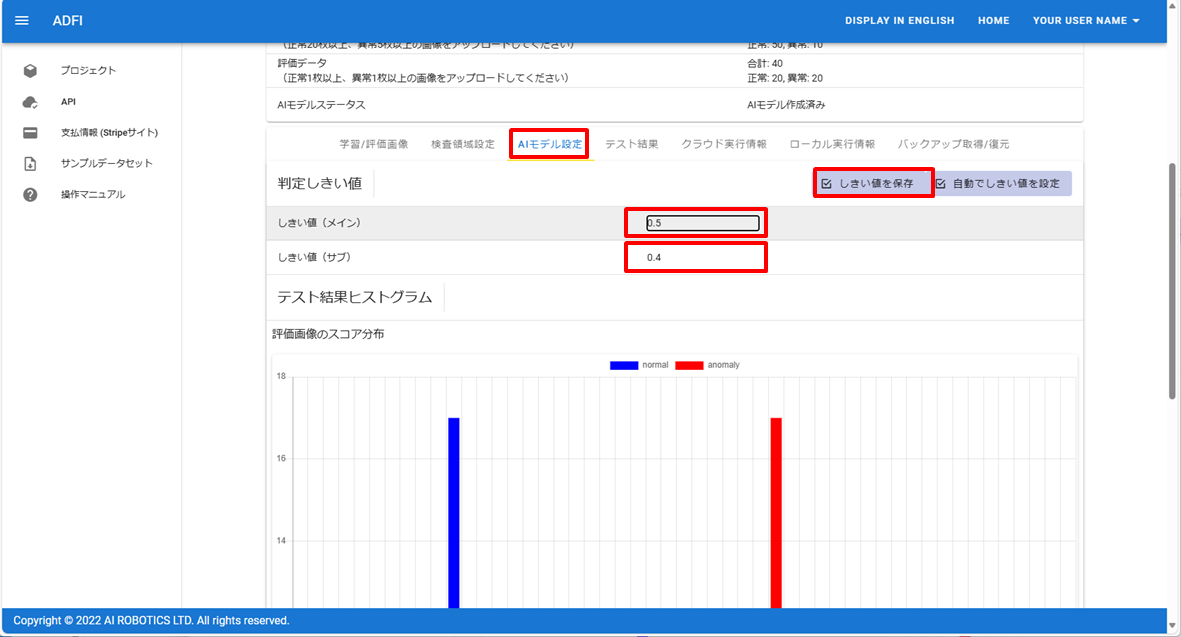Switch to the クラウド実行情報 tab

click(x=724, y=144)
